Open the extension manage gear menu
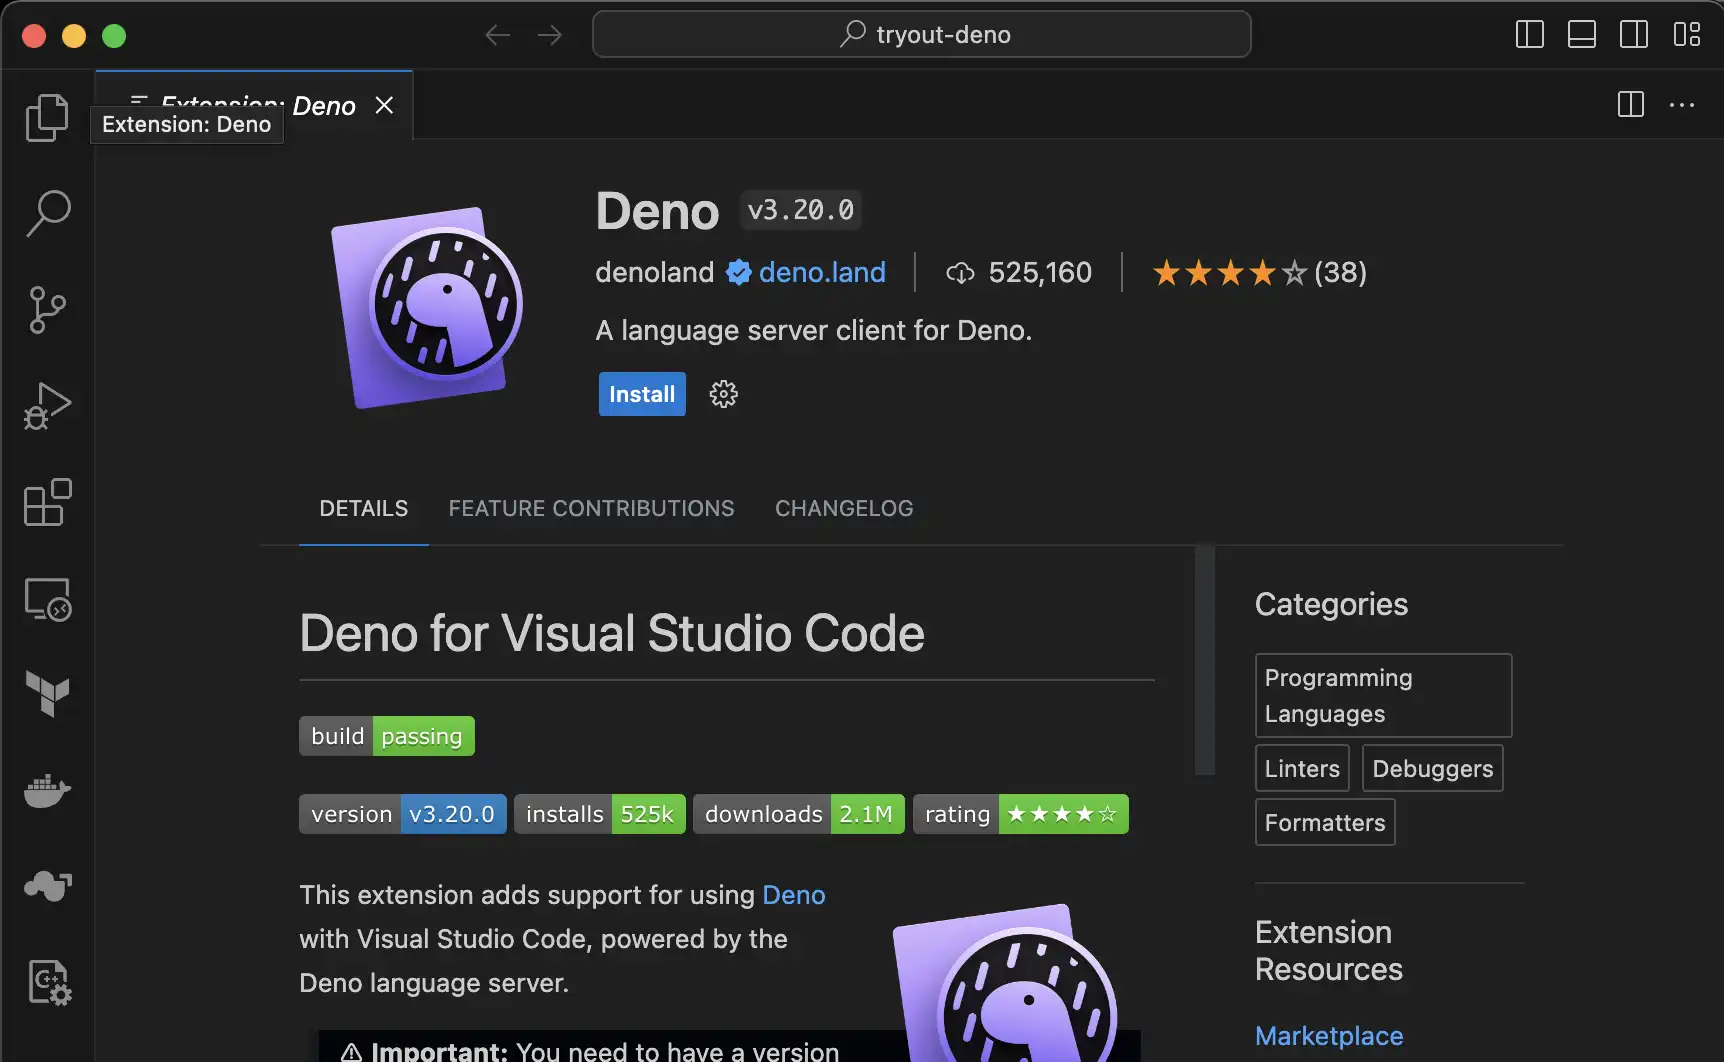Screen dimensions: 1724x1062 coord(723,394)
